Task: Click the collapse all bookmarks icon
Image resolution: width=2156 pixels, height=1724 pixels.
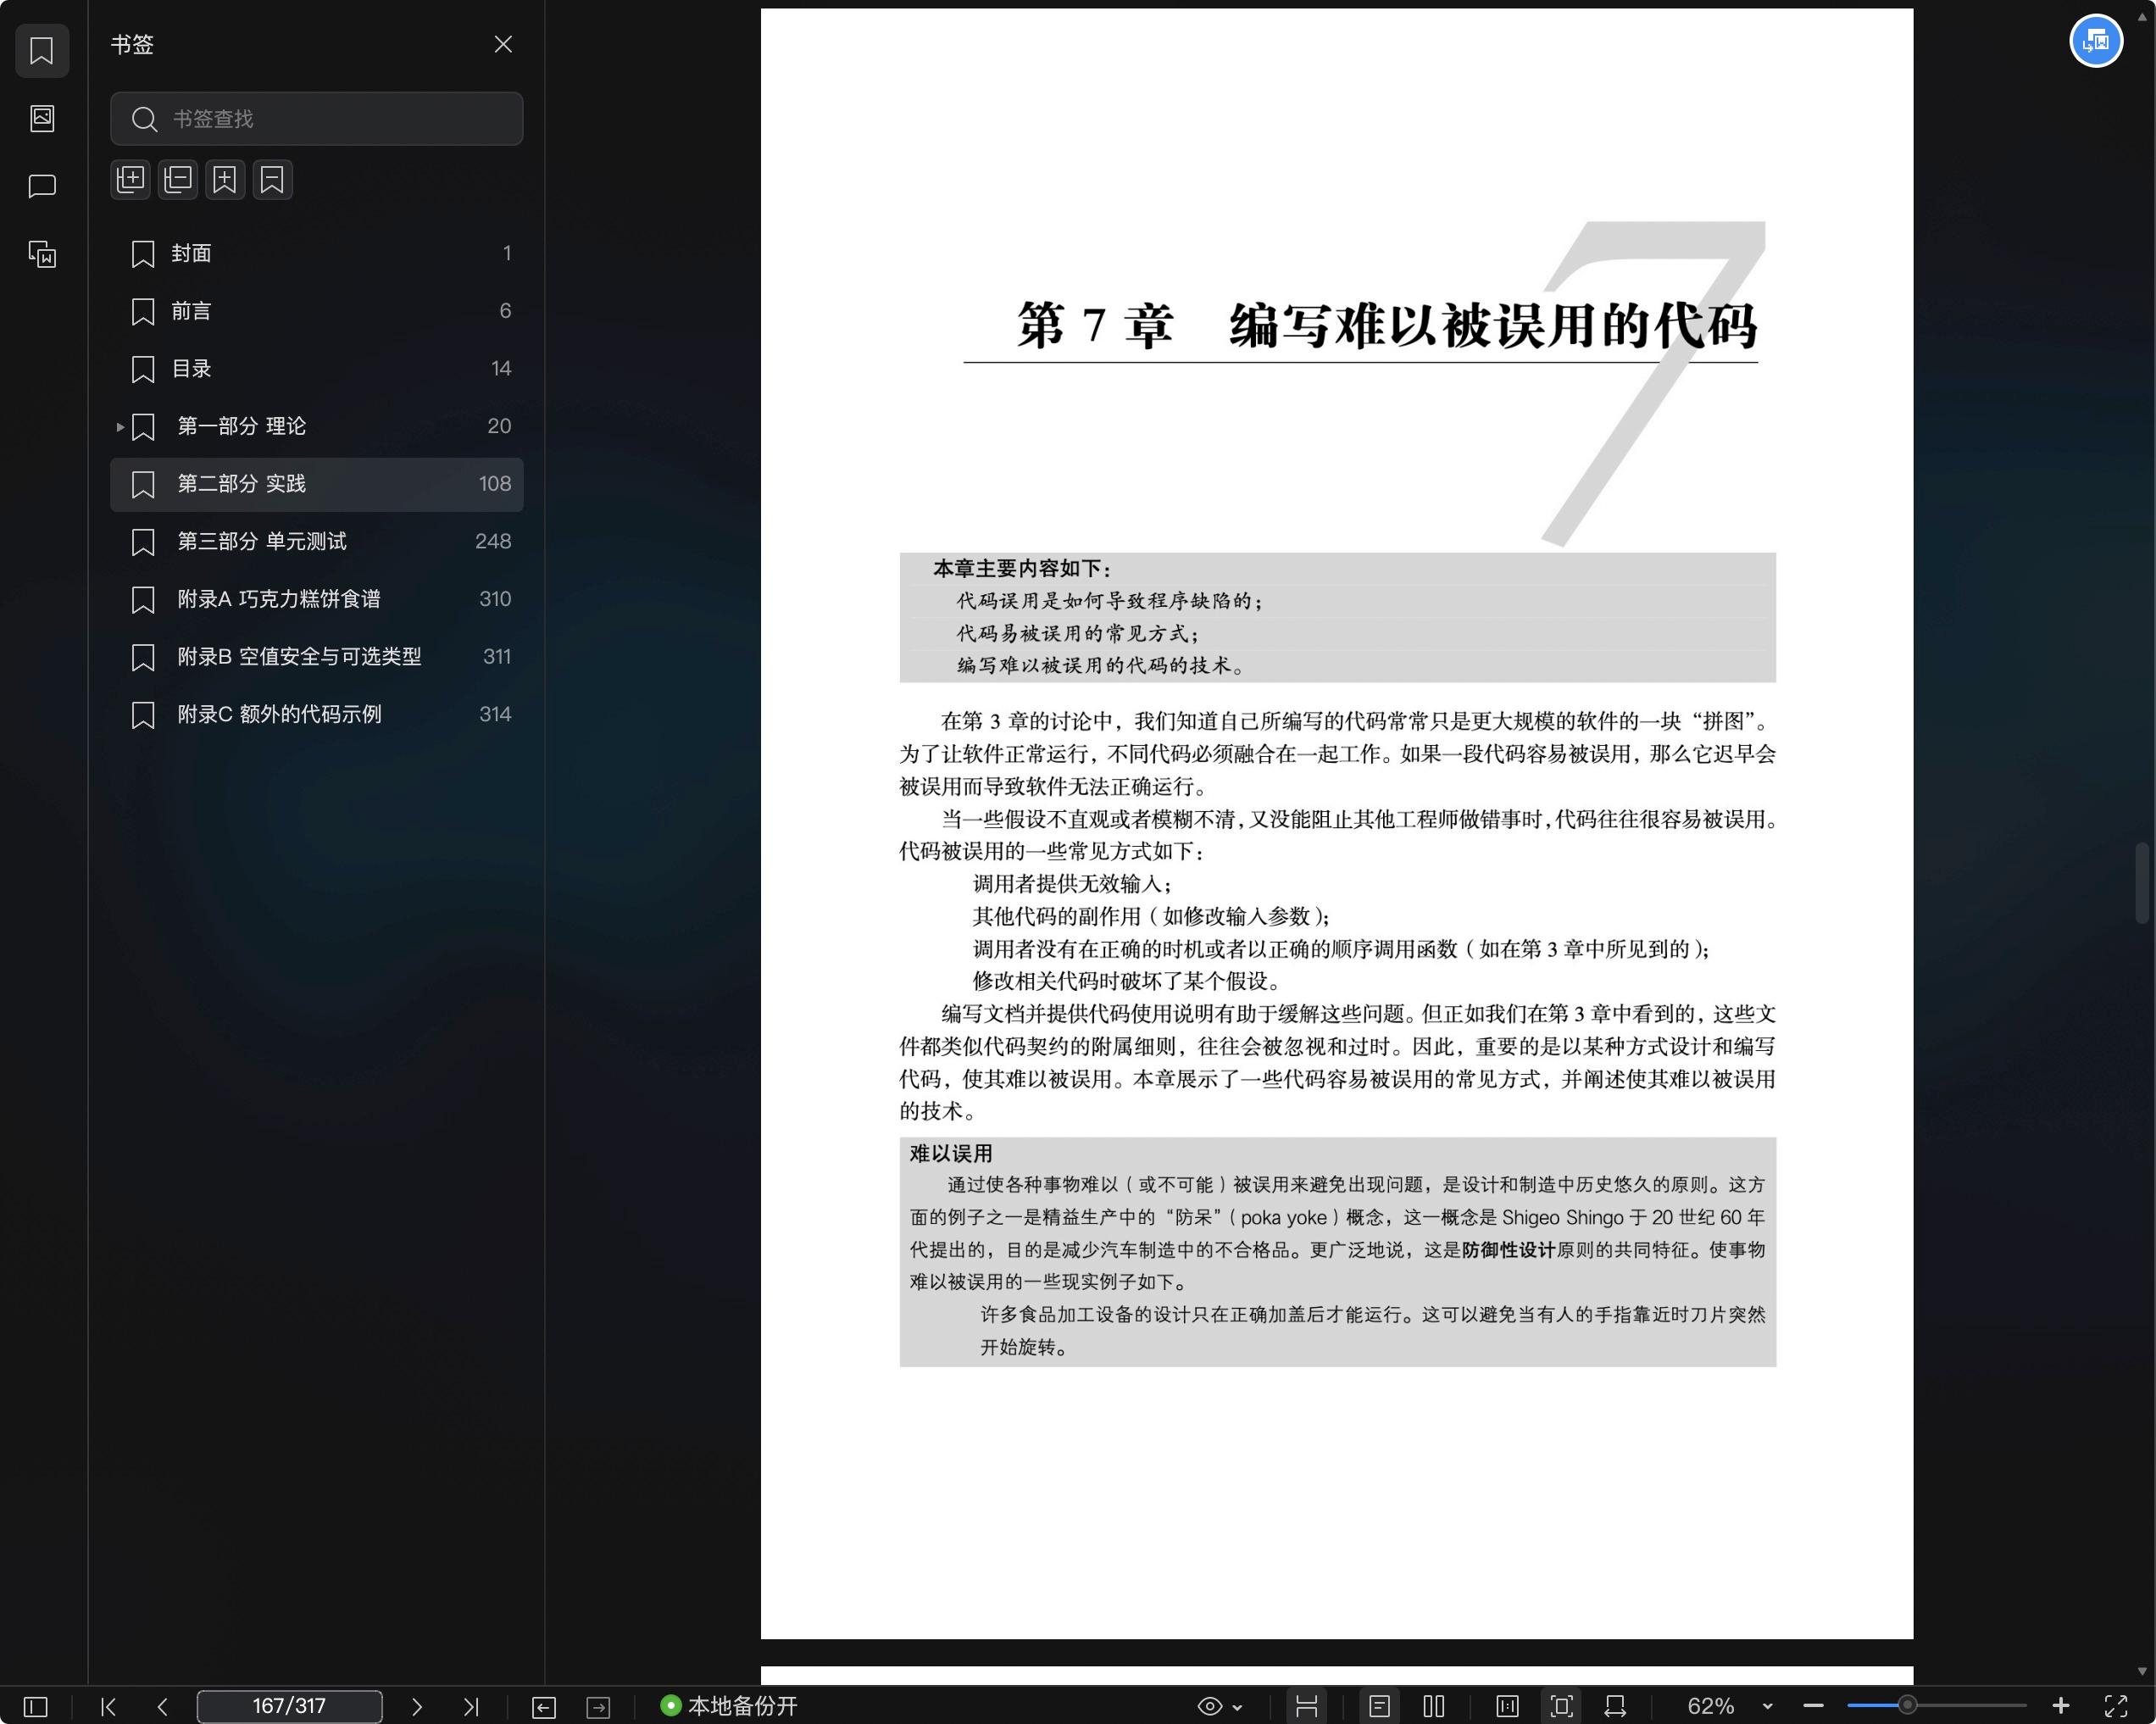Action: [178, 180]
